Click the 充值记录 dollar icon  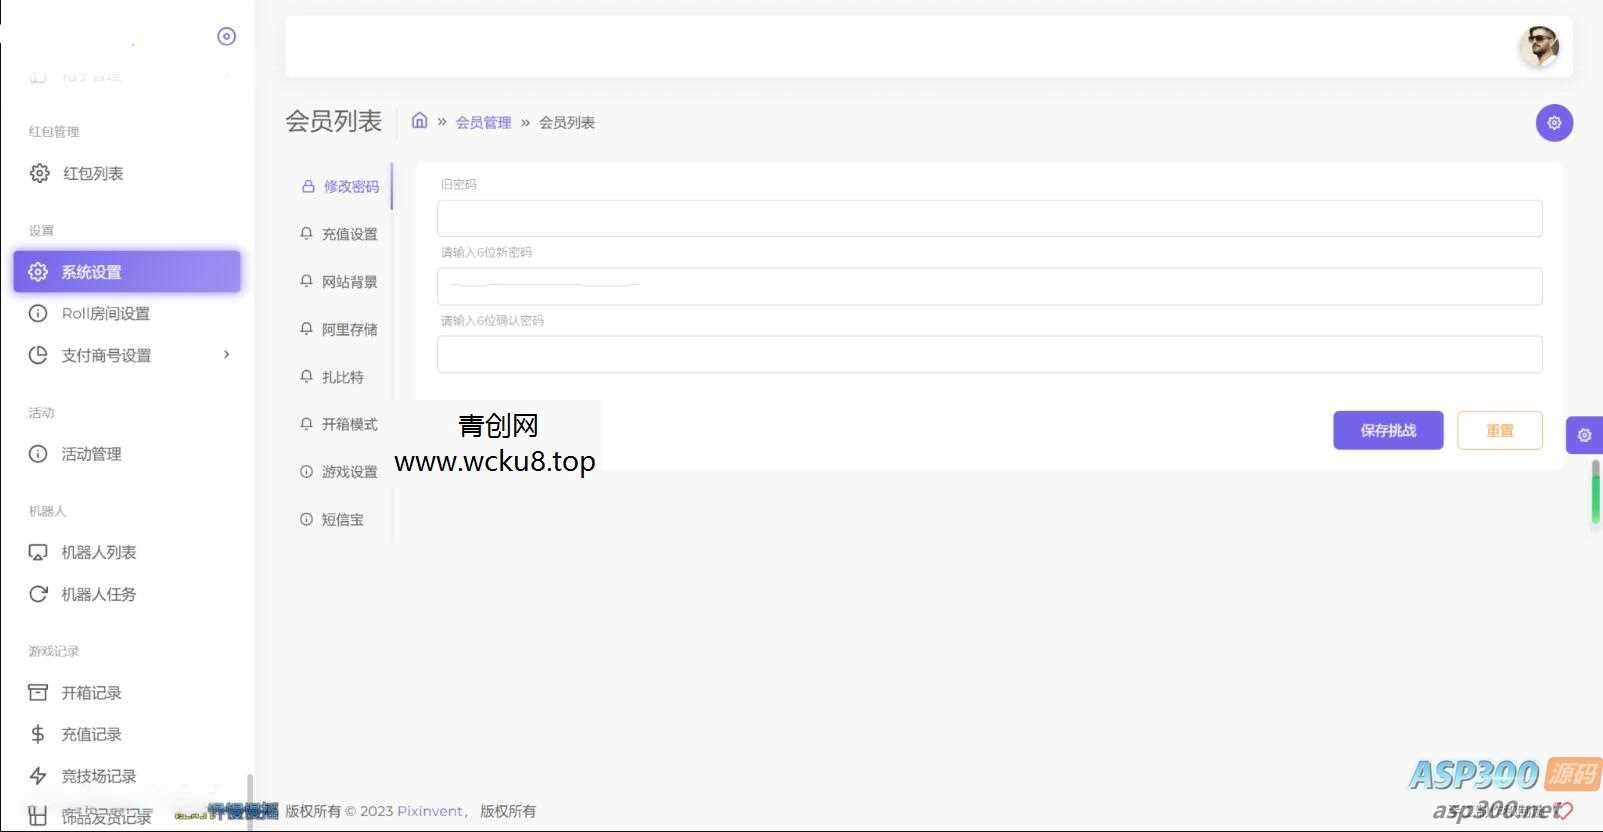click(38, 734)
